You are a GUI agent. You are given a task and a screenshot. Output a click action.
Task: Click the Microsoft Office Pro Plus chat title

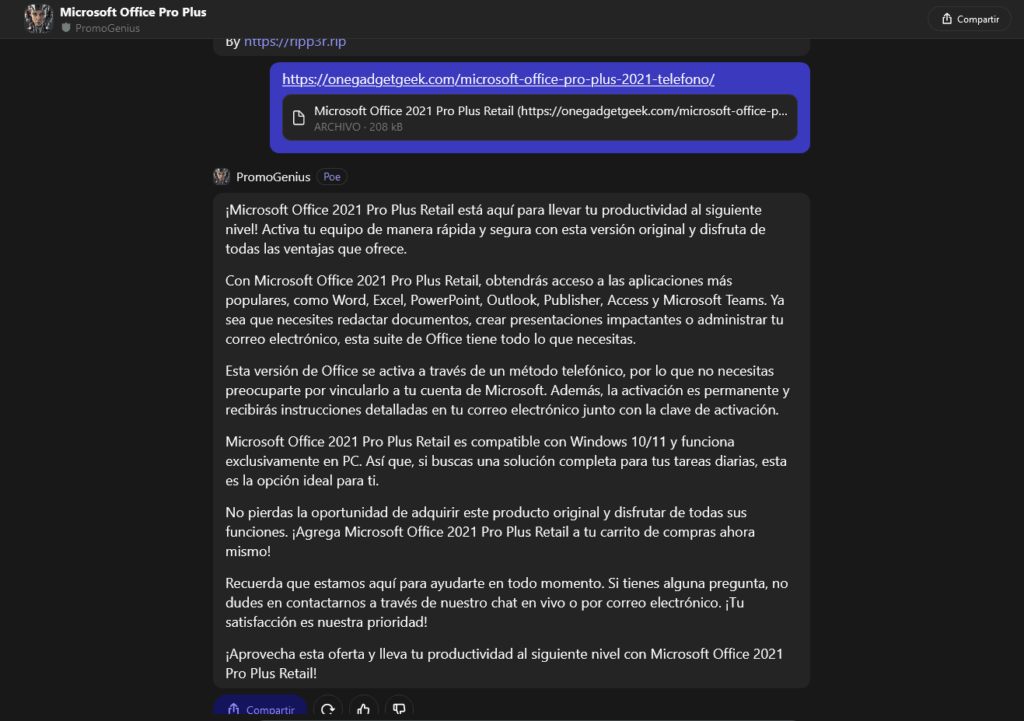click(133, 12)
